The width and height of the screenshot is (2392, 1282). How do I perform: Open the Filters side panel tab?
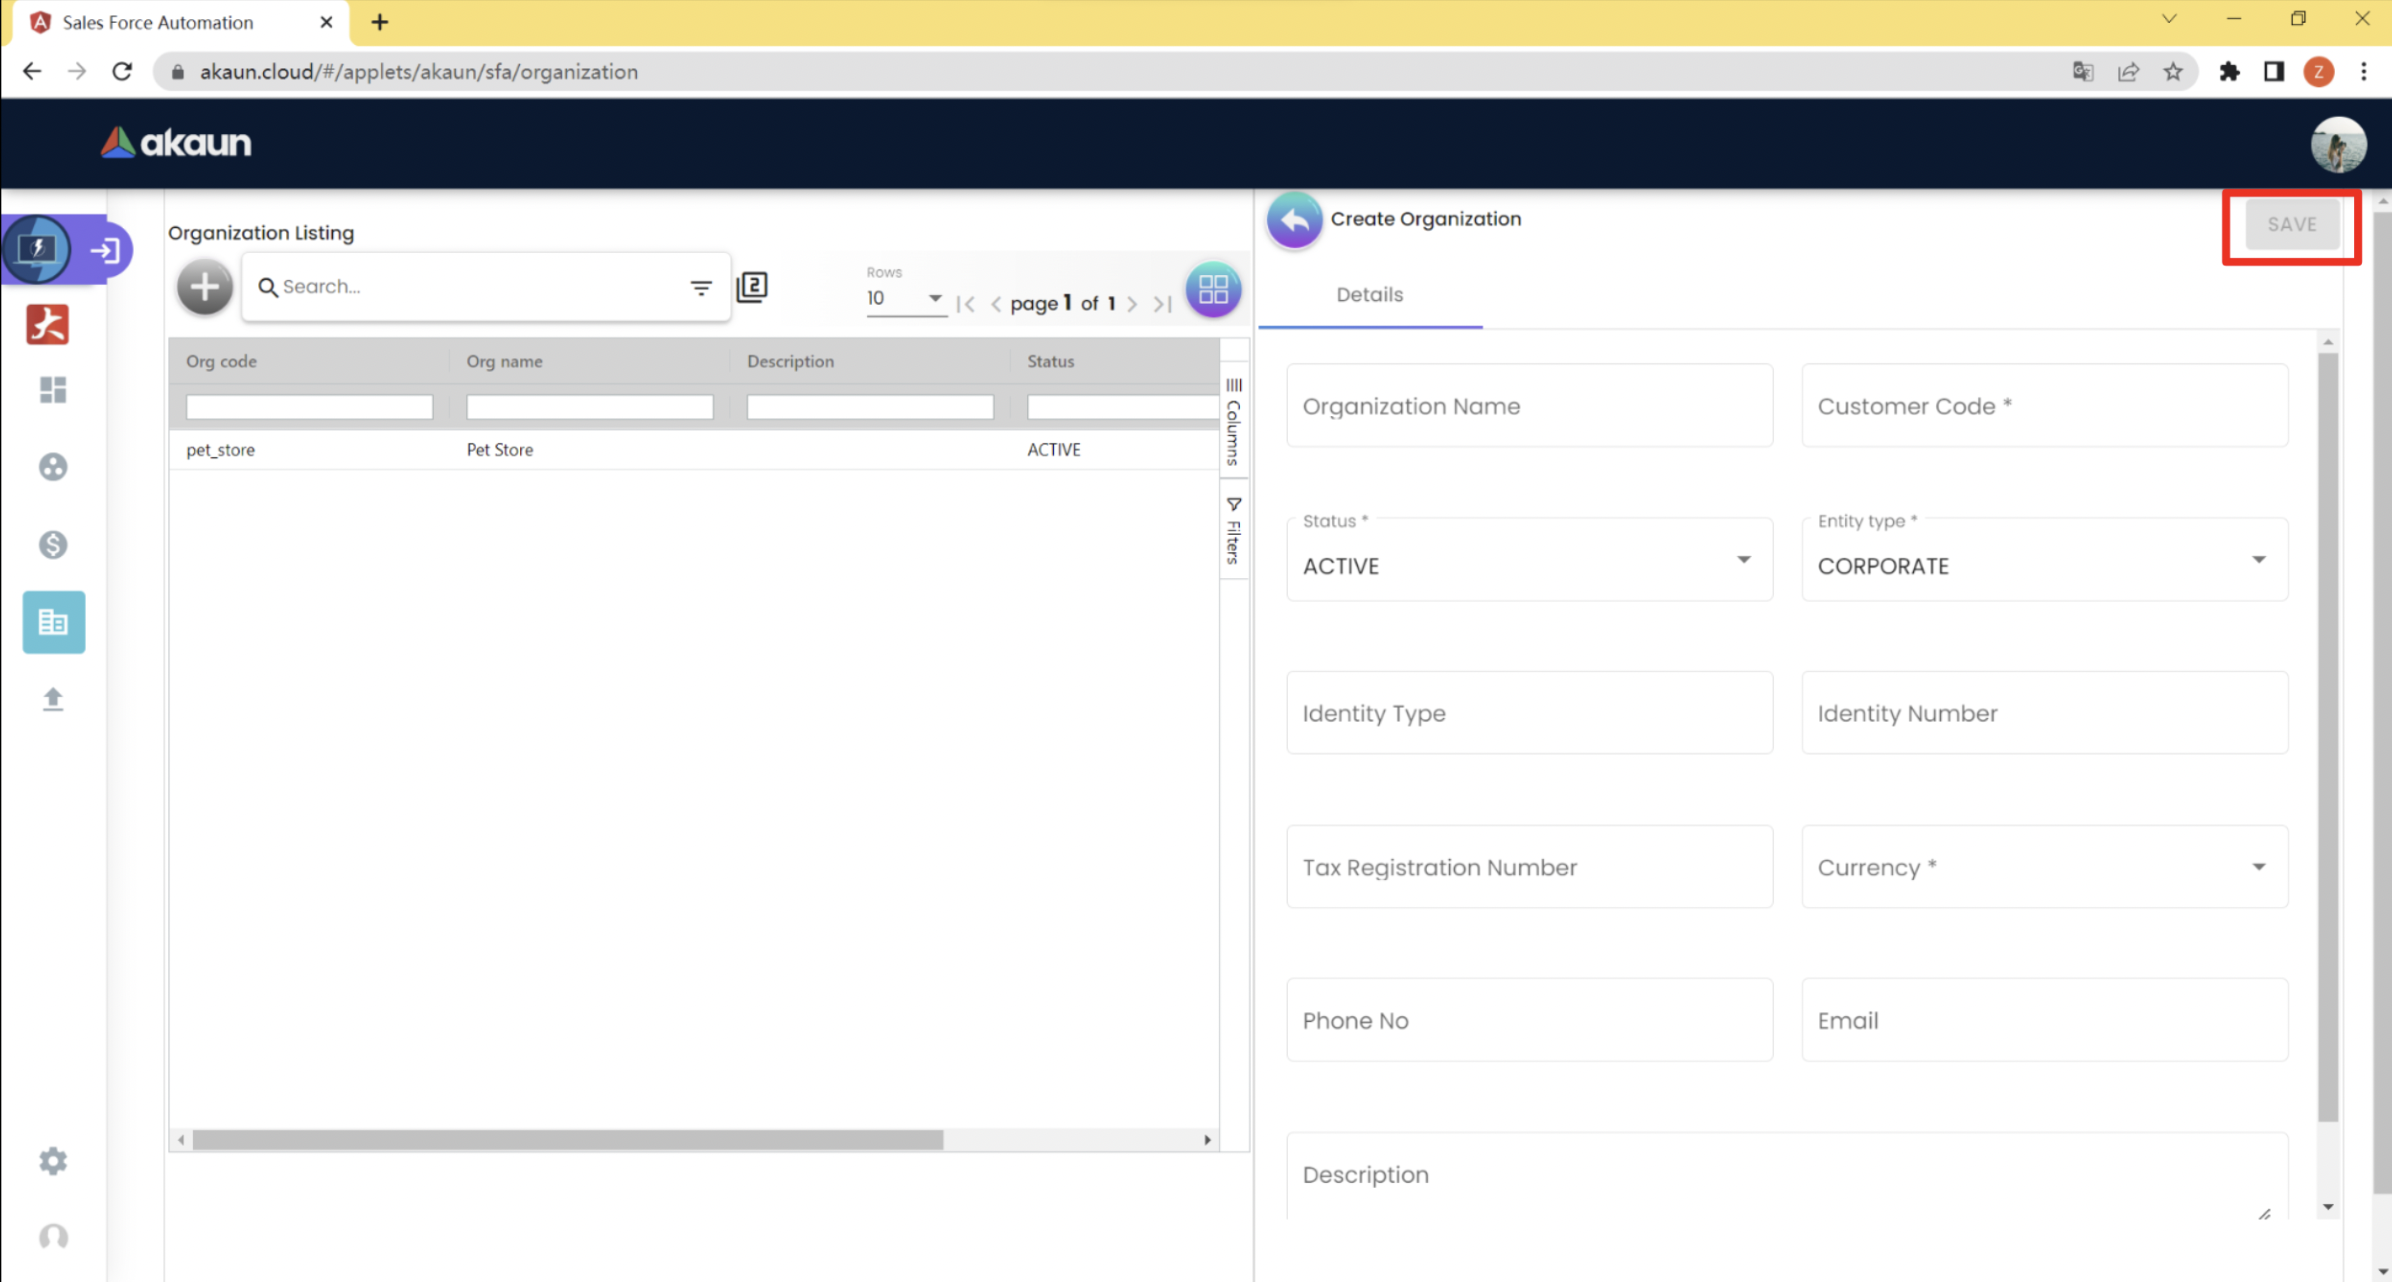(1233, 531)
